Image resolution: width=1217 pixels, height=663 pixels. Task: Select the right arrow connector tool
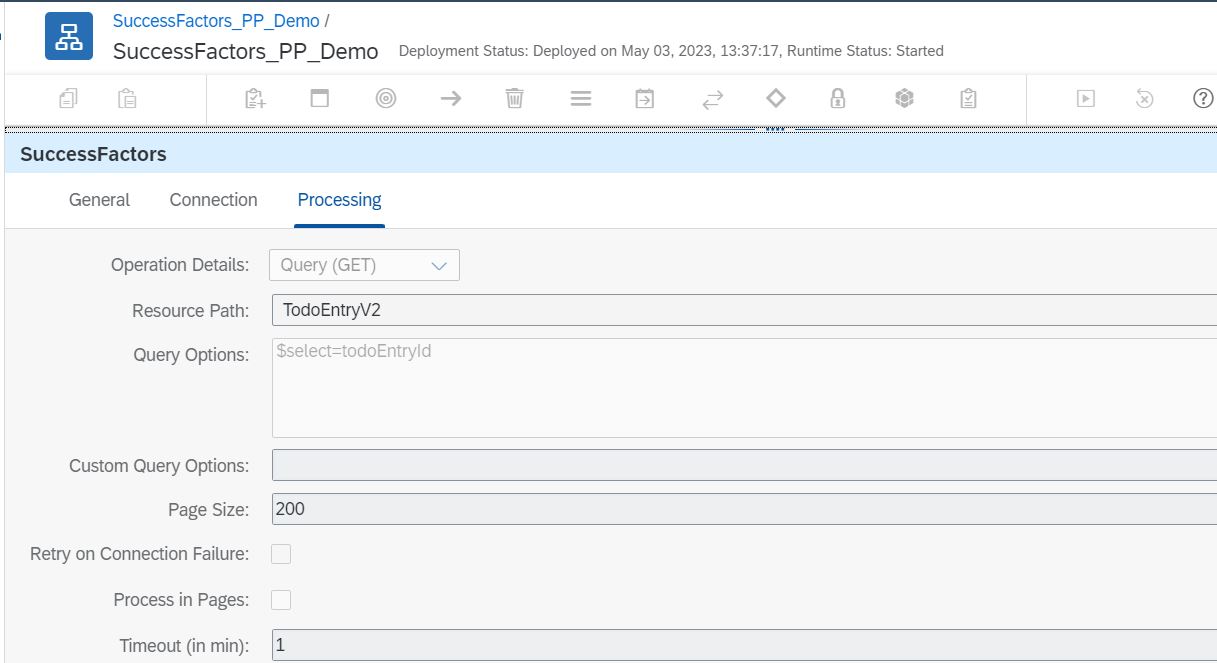(451, 98)
